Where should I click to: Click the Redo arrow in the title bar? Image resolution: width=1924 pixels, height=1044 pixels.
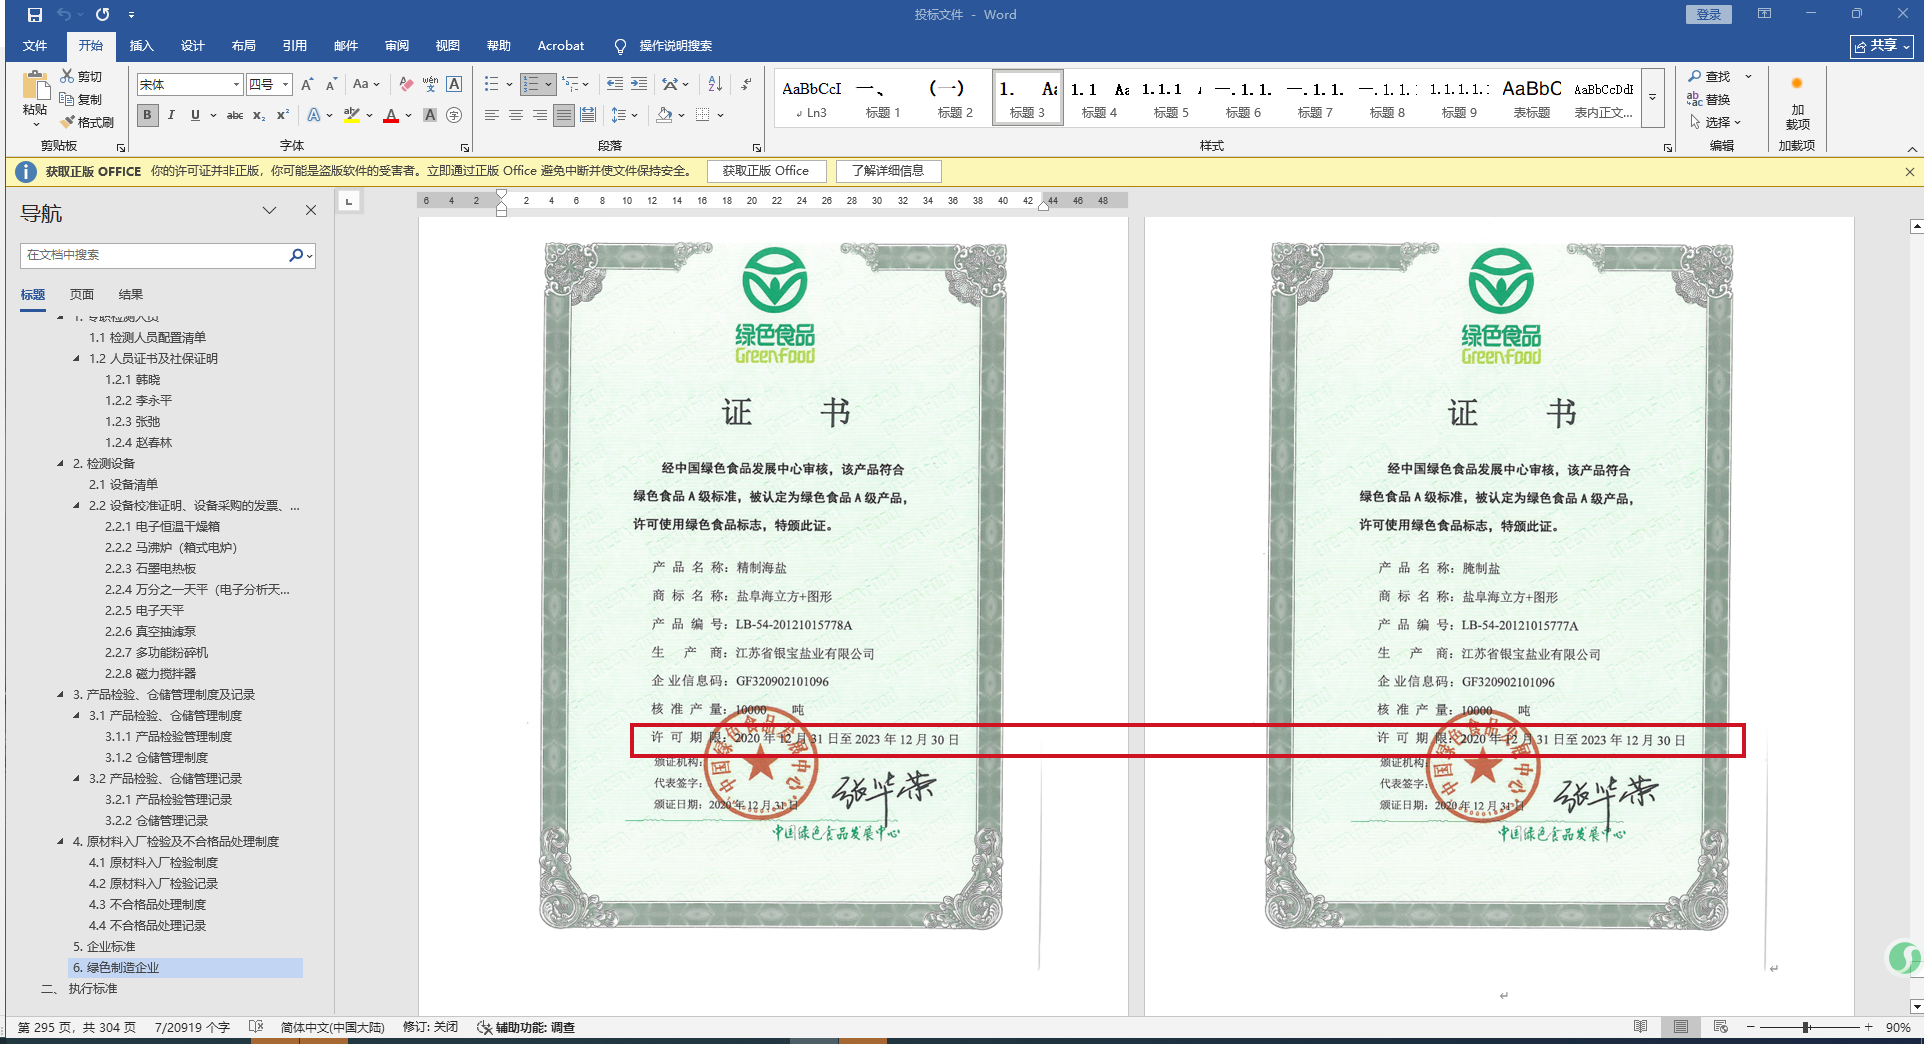tap(102, 15)
